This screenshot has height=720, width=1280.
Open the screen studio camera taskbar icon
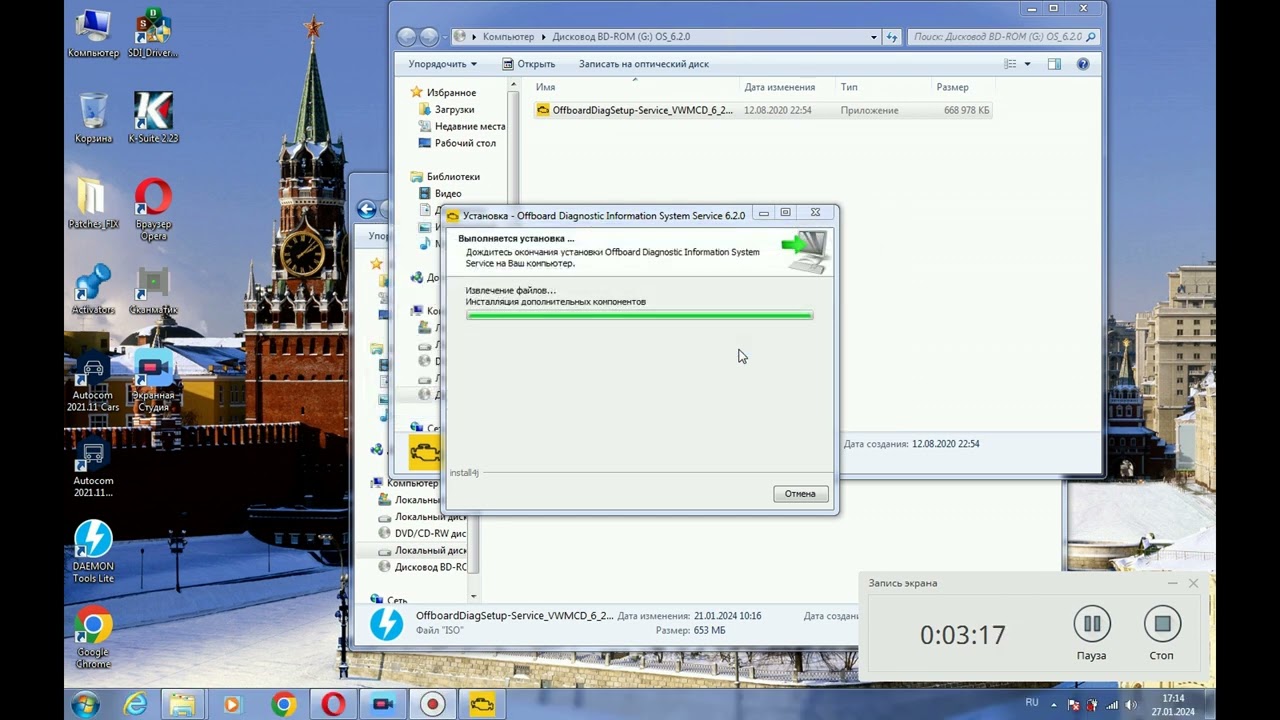click(x=383, y=704)
